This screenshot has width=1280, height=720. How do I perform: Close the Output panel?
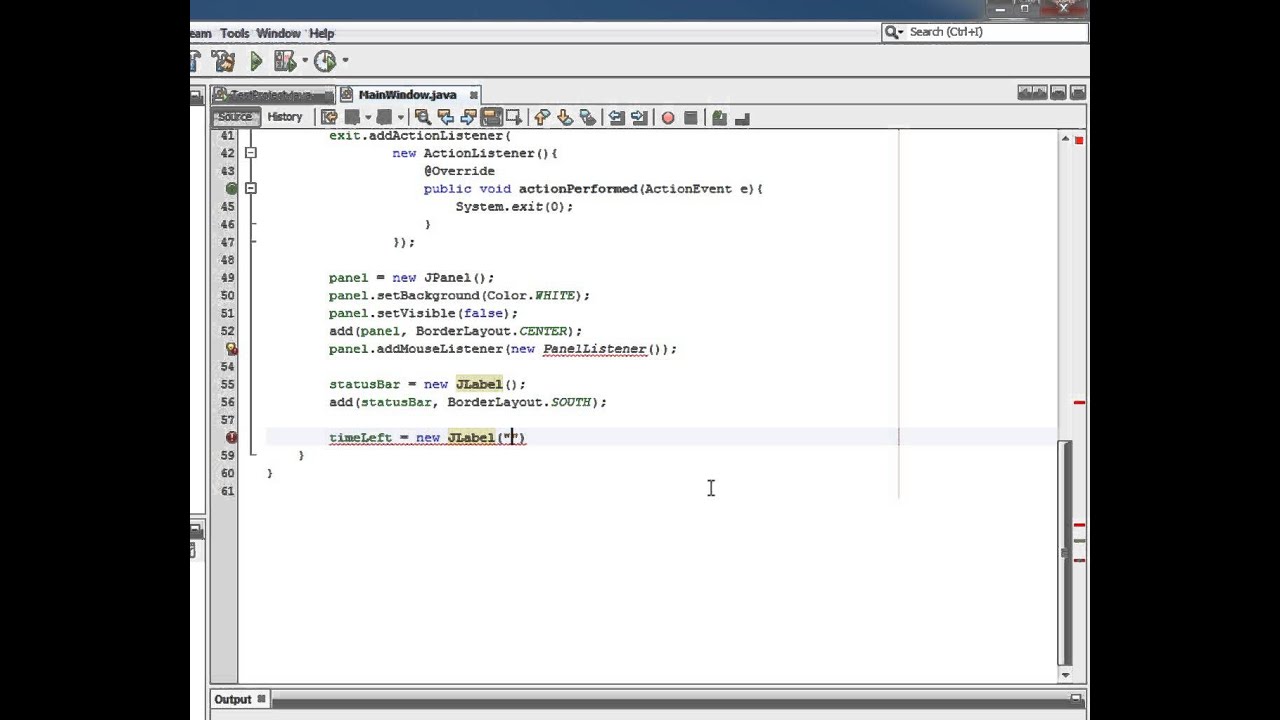tap(262, 699)
